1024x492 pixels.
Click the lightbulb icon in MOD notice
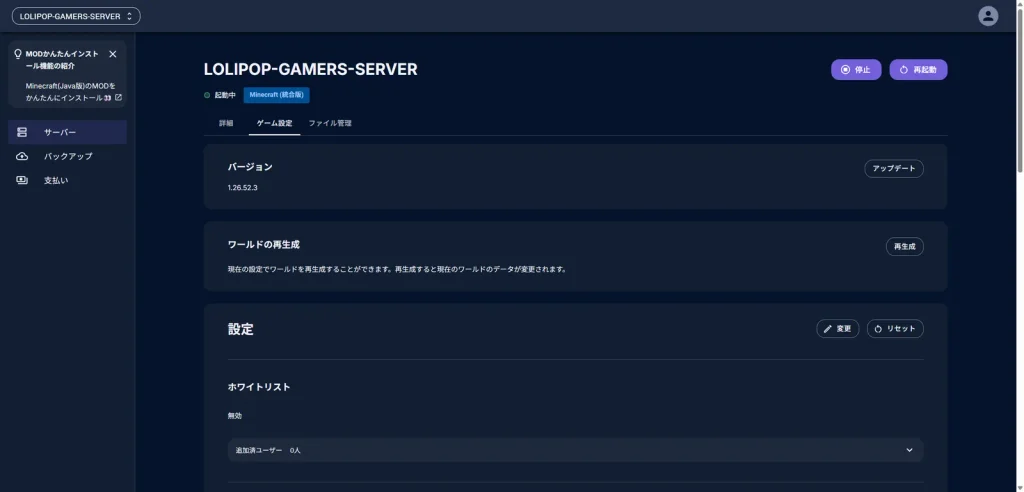(x=18, y=54)
